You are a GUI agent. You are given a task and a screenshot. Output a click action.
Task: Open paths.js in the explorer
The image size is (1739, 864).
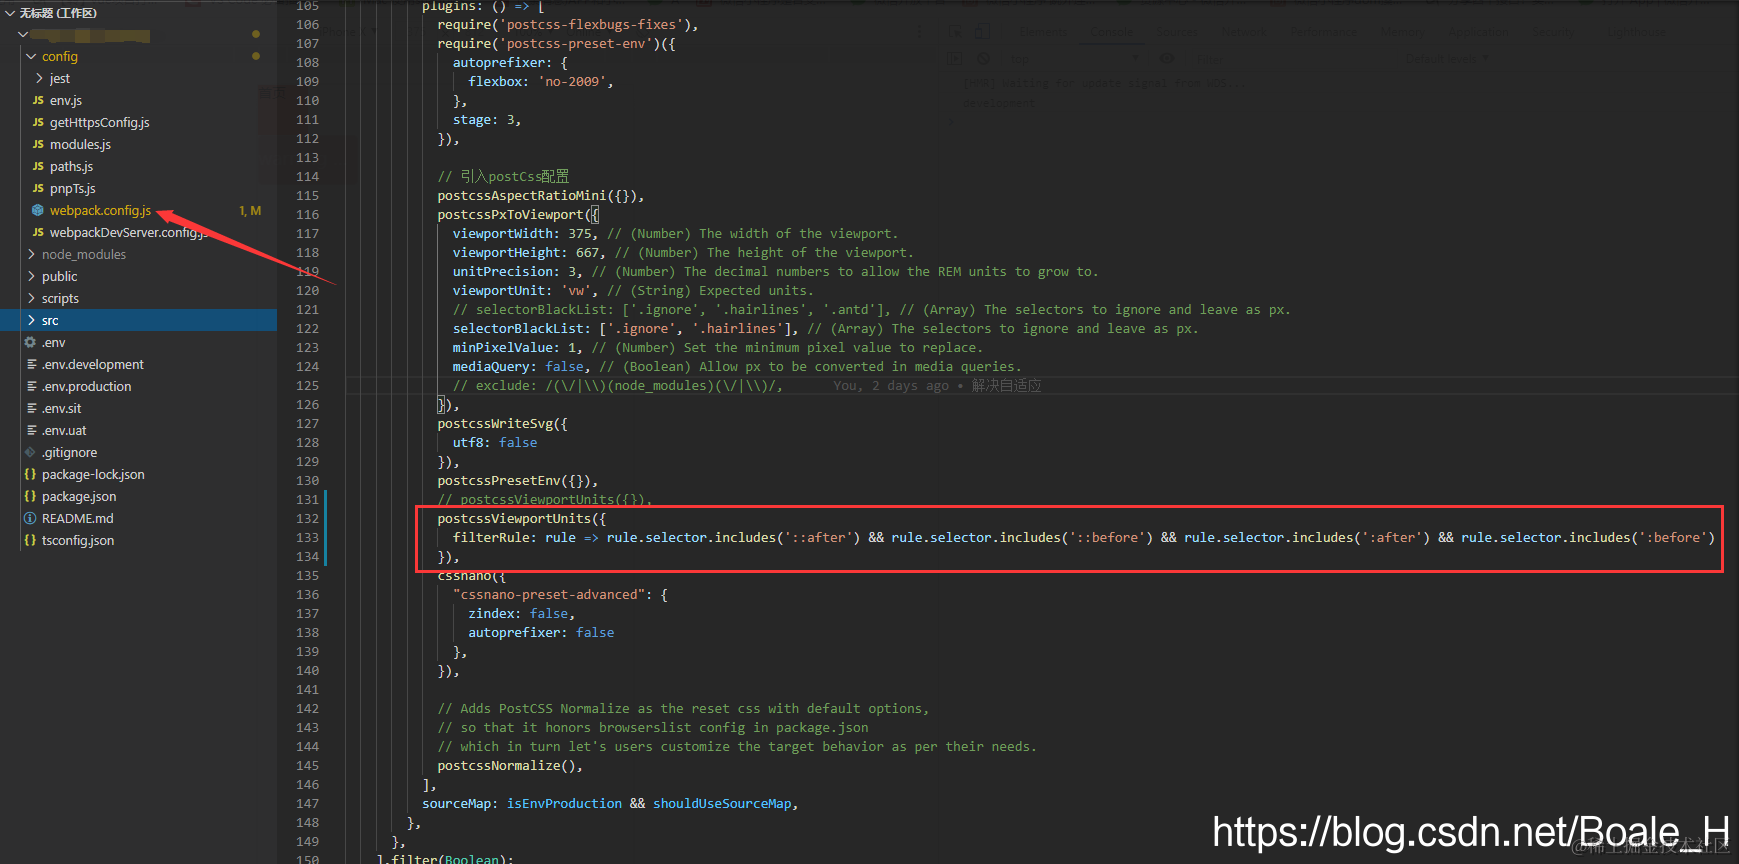71,166
